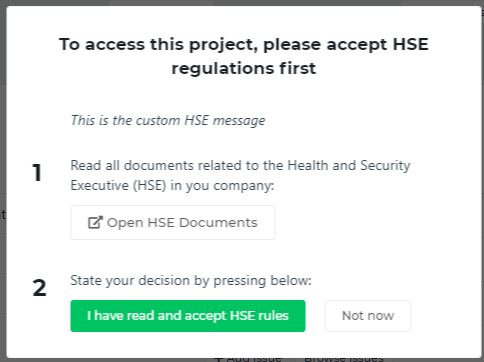
Task: Click the word 'HSE' in the heading's first line
Action: point(410,44)
